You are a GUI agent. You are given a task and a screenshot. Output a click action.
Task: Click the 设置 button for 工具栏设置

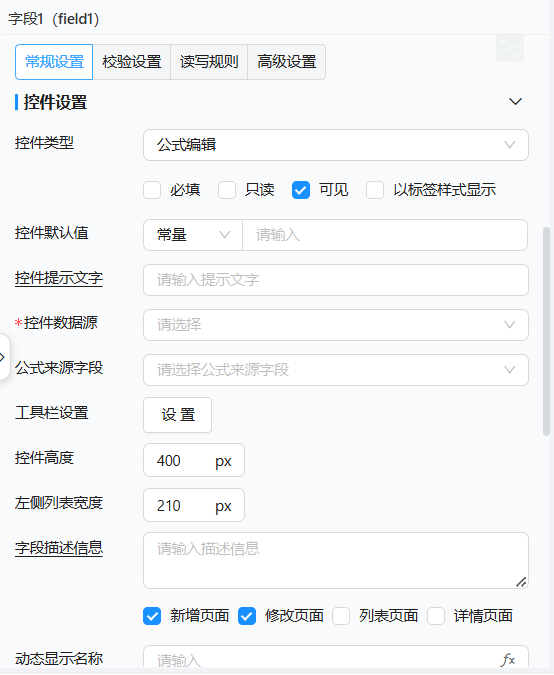coord(177,415)
